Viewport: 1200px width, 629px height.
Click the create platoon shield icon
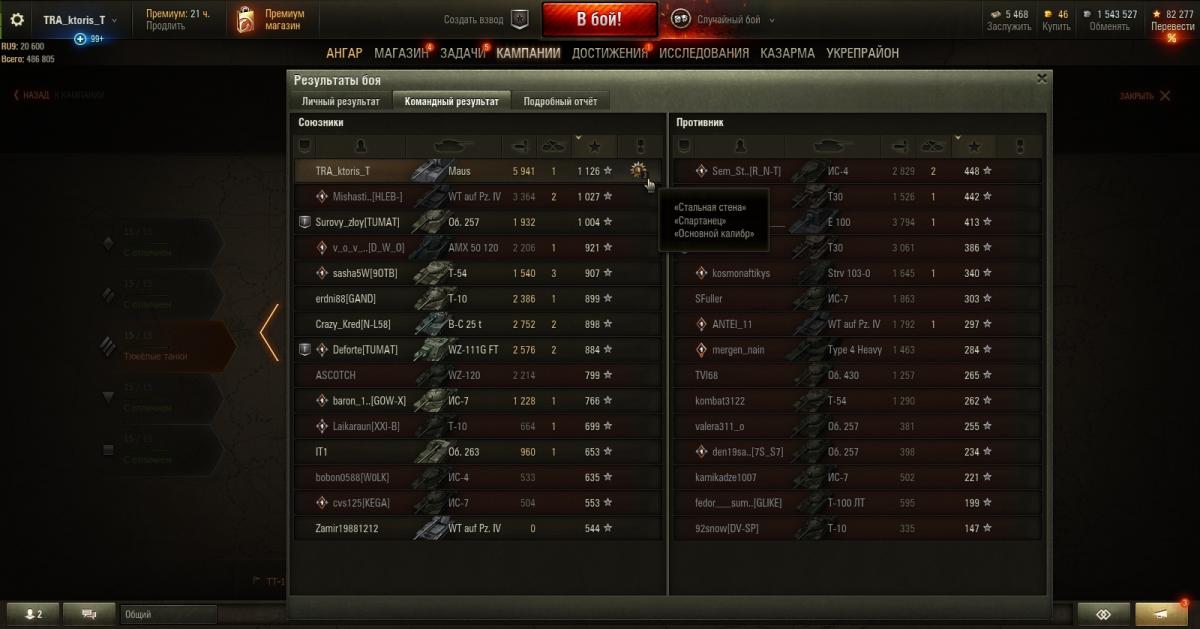pyautogui.click(x=519, y=19)
